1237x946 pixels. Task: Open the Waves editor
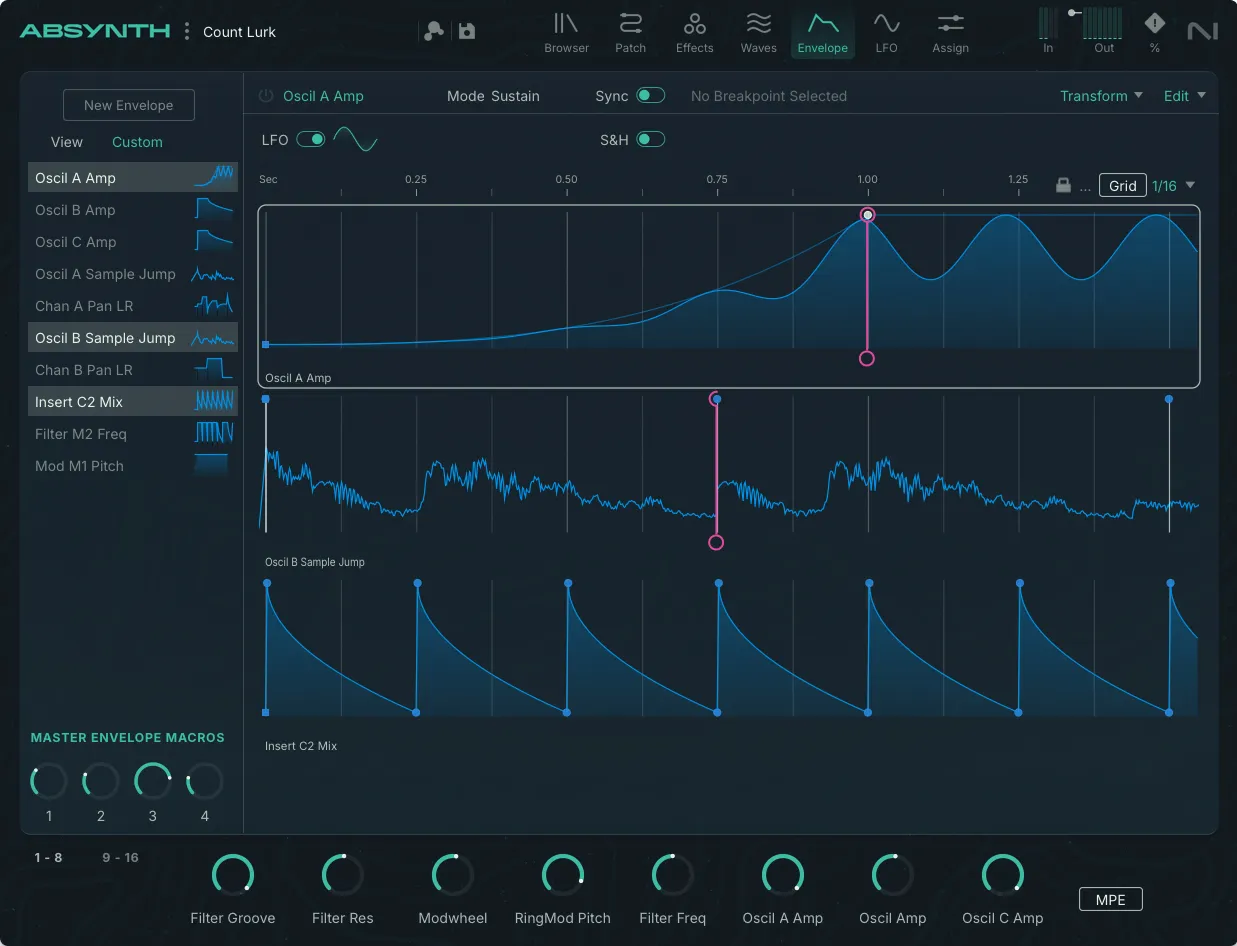click(758, 33)
